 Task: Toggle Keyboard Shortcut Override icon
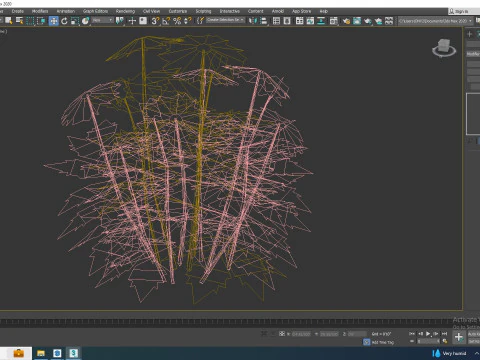(143, 21)
